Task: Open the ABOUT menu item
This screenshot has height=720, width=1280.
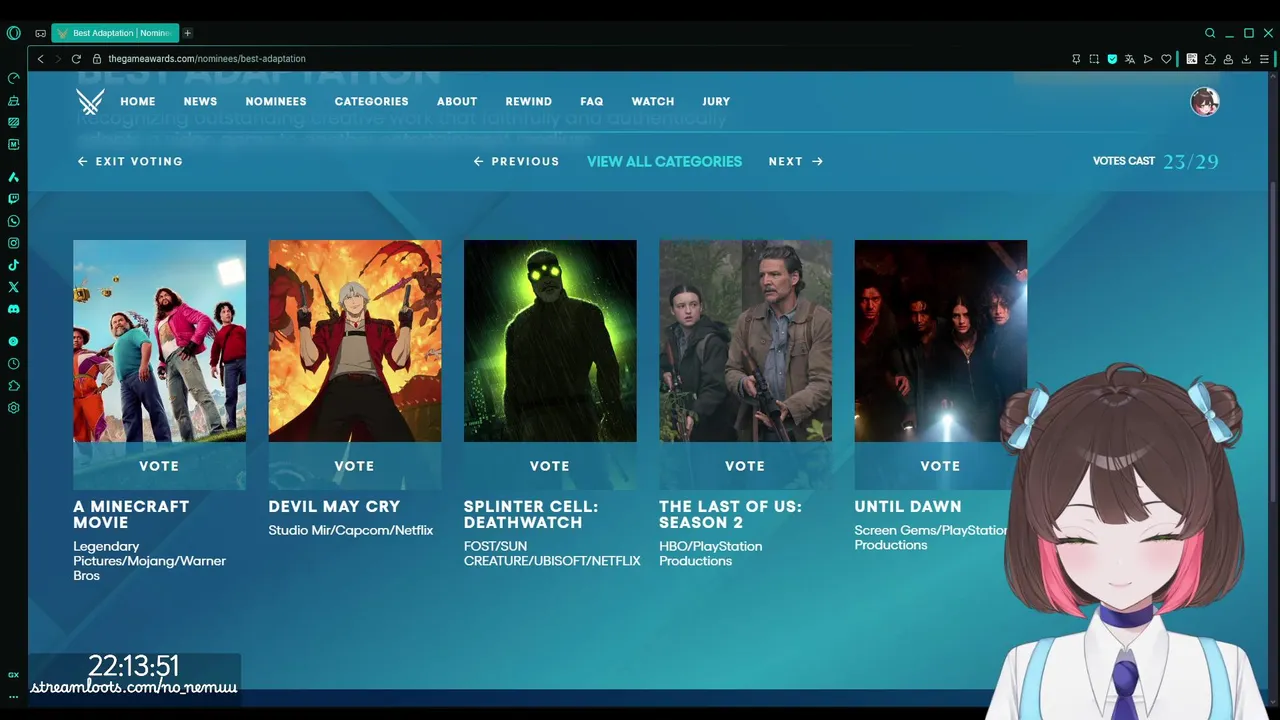Action: 457,101
